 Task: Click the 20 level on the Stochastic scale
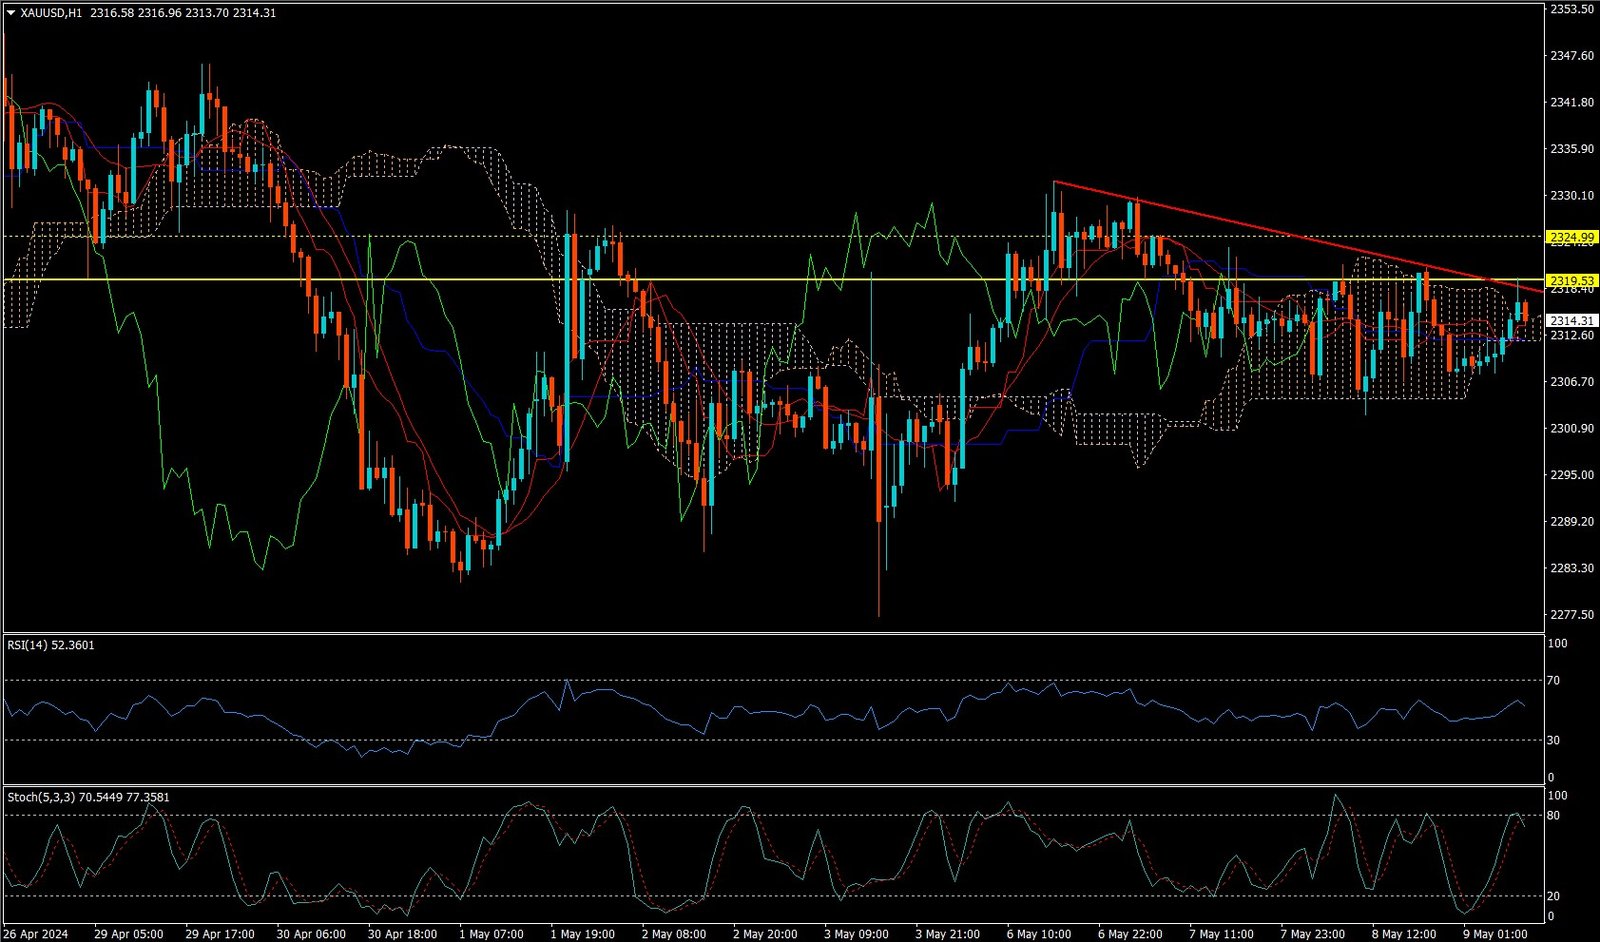1554,896
